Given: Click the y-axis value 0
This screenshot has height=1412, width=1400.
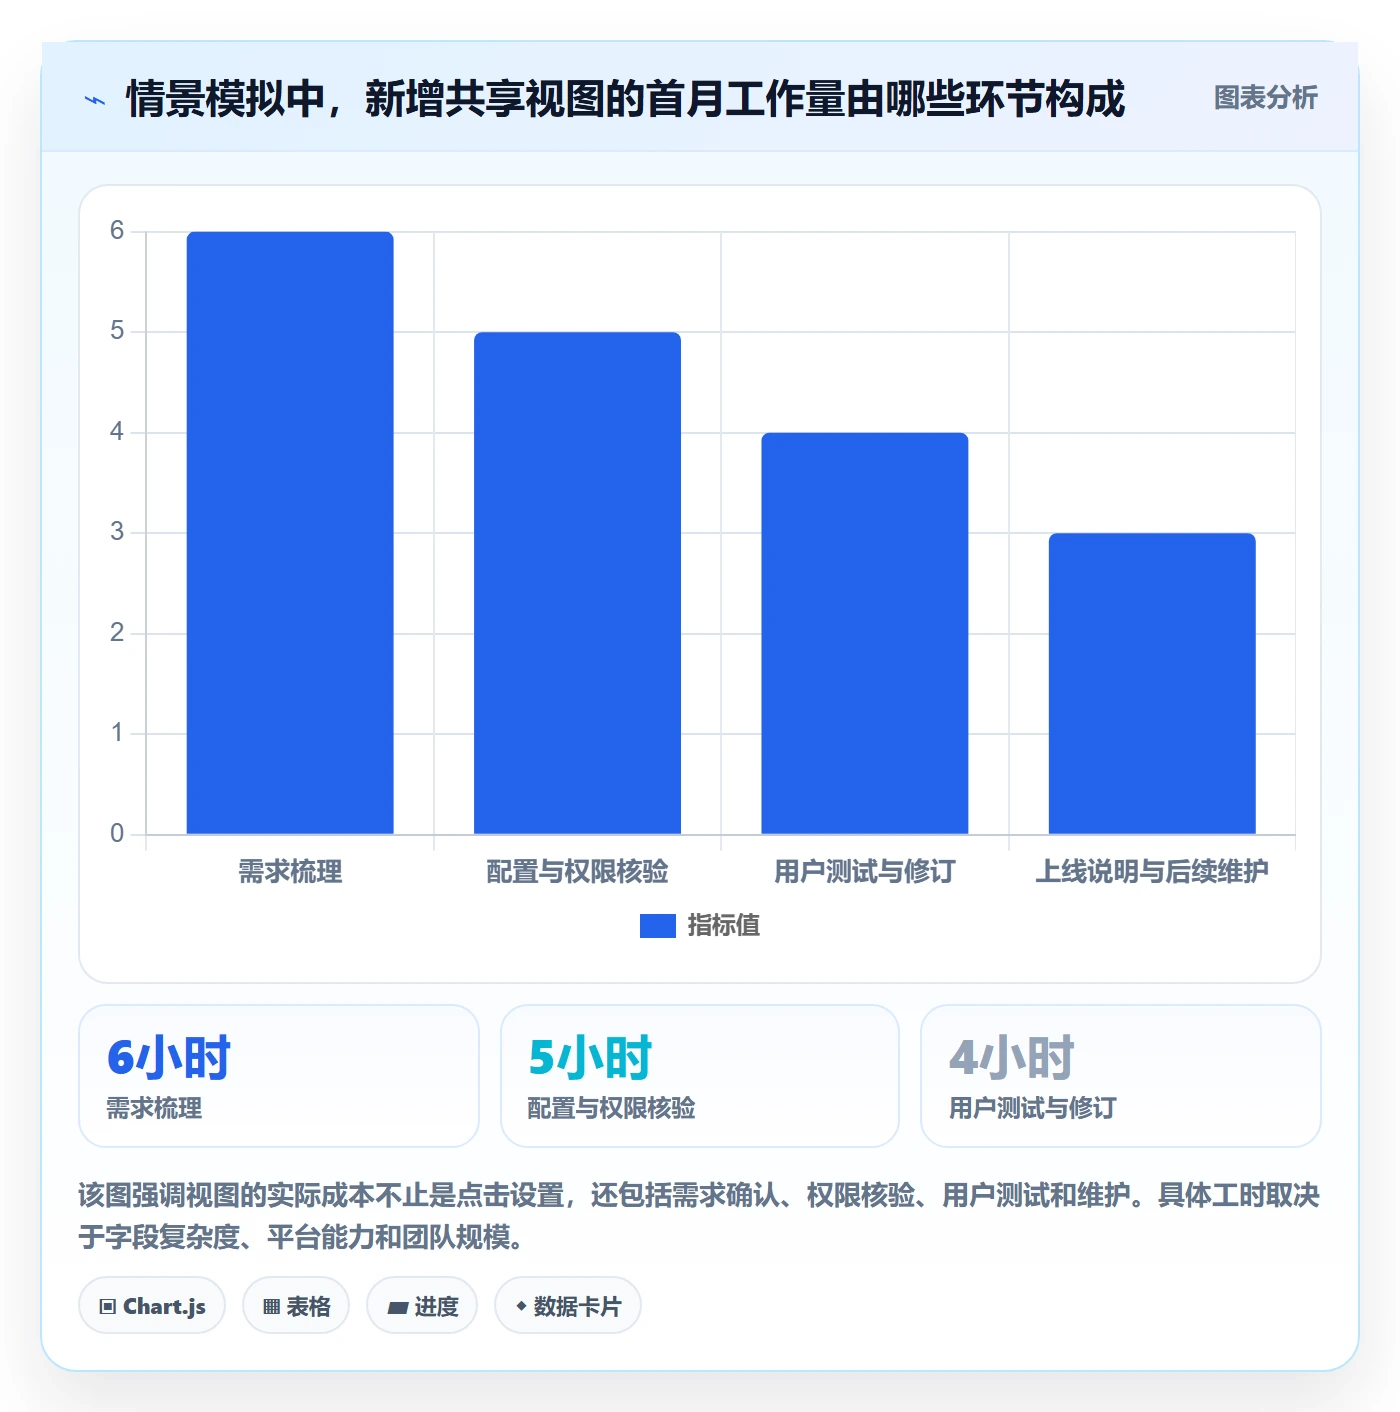Looking at the screenshot, I should (117, 834).
